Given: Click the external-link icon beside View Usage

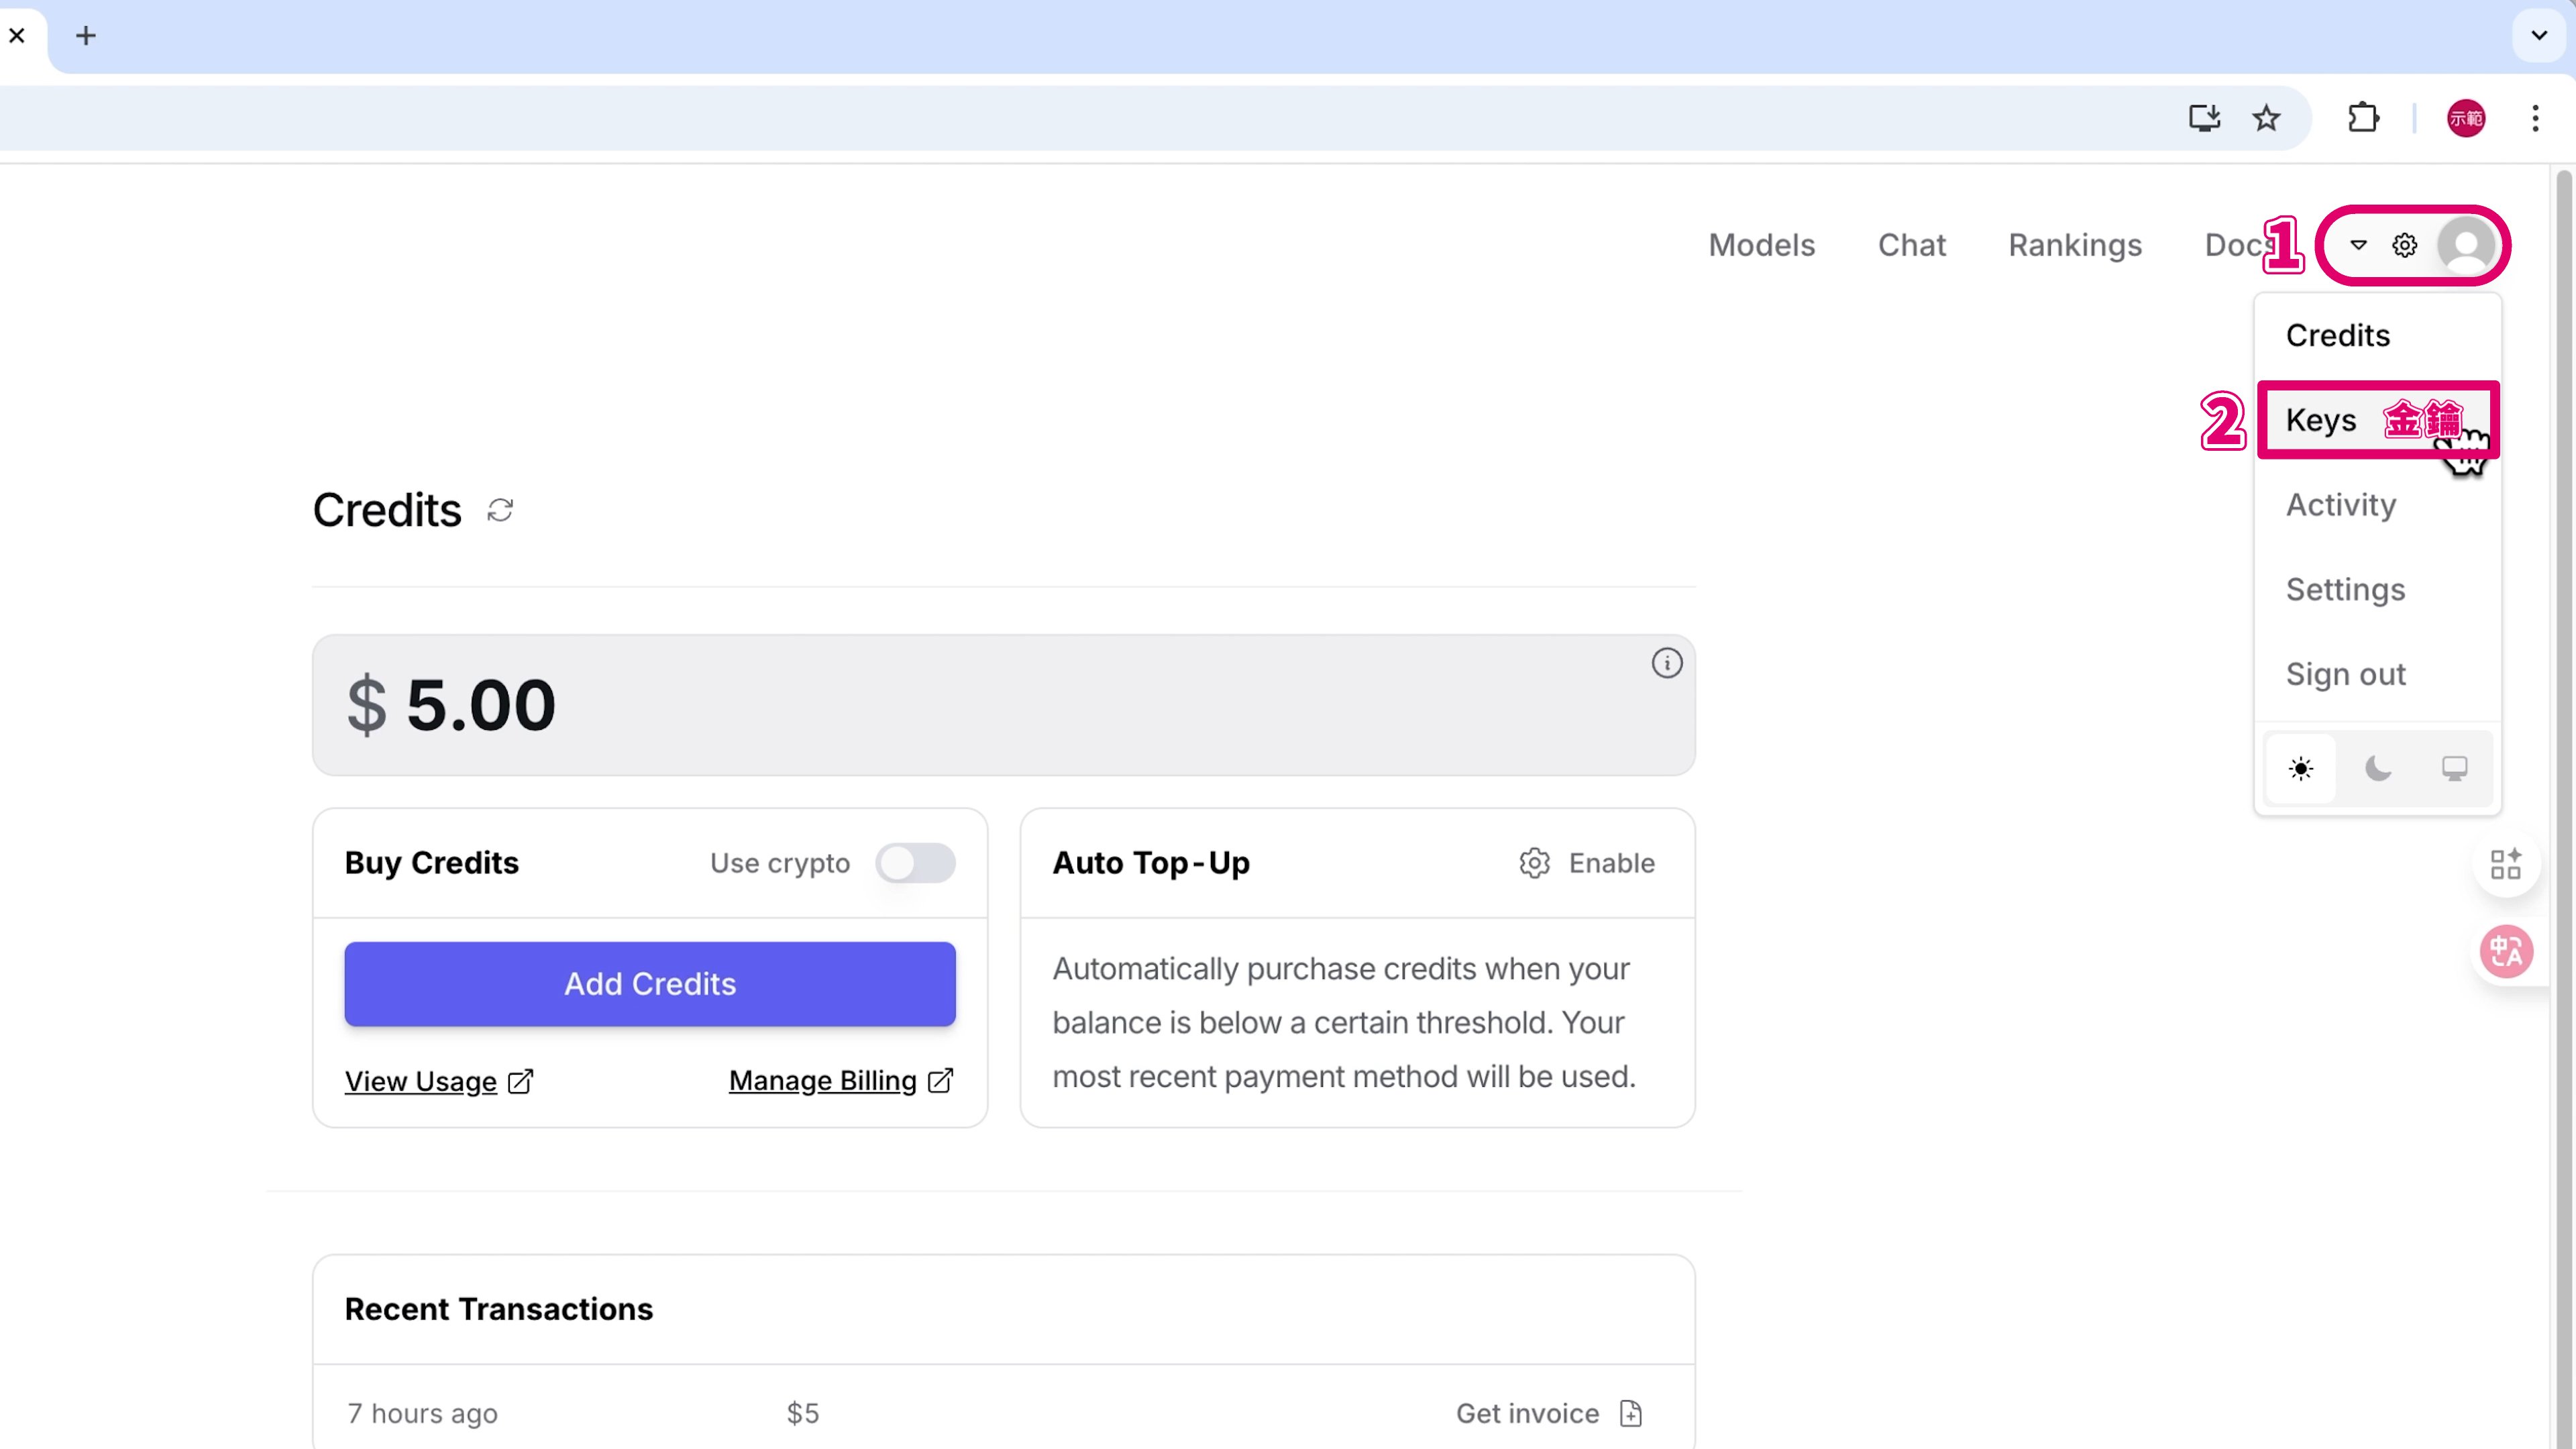Looking at the screenshot, I should coord(521,1081).
